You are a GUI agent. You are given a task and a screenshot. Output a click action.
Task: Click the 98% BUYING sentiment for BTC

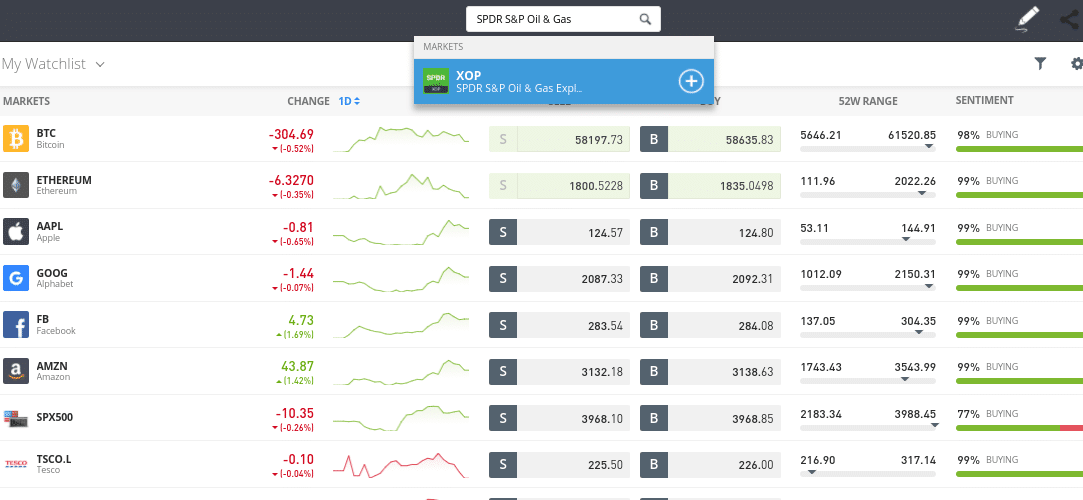click(987, 135)
